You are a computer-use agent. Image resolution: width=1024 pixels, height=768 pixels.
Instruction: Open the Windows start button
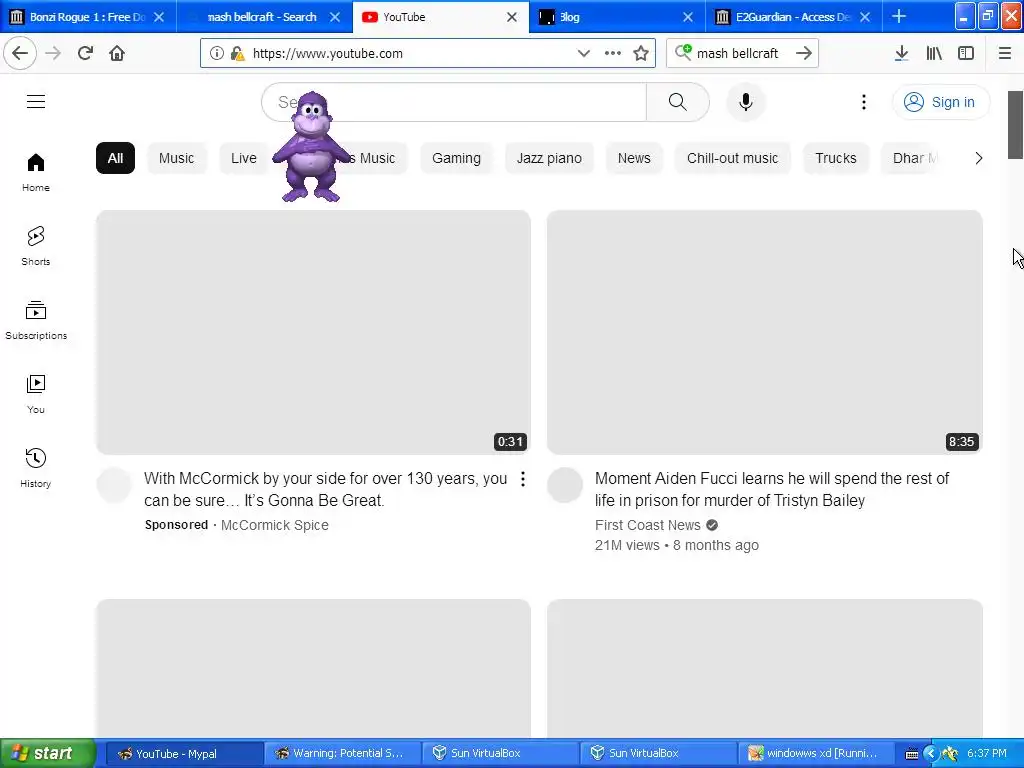[x=47, y=753]
